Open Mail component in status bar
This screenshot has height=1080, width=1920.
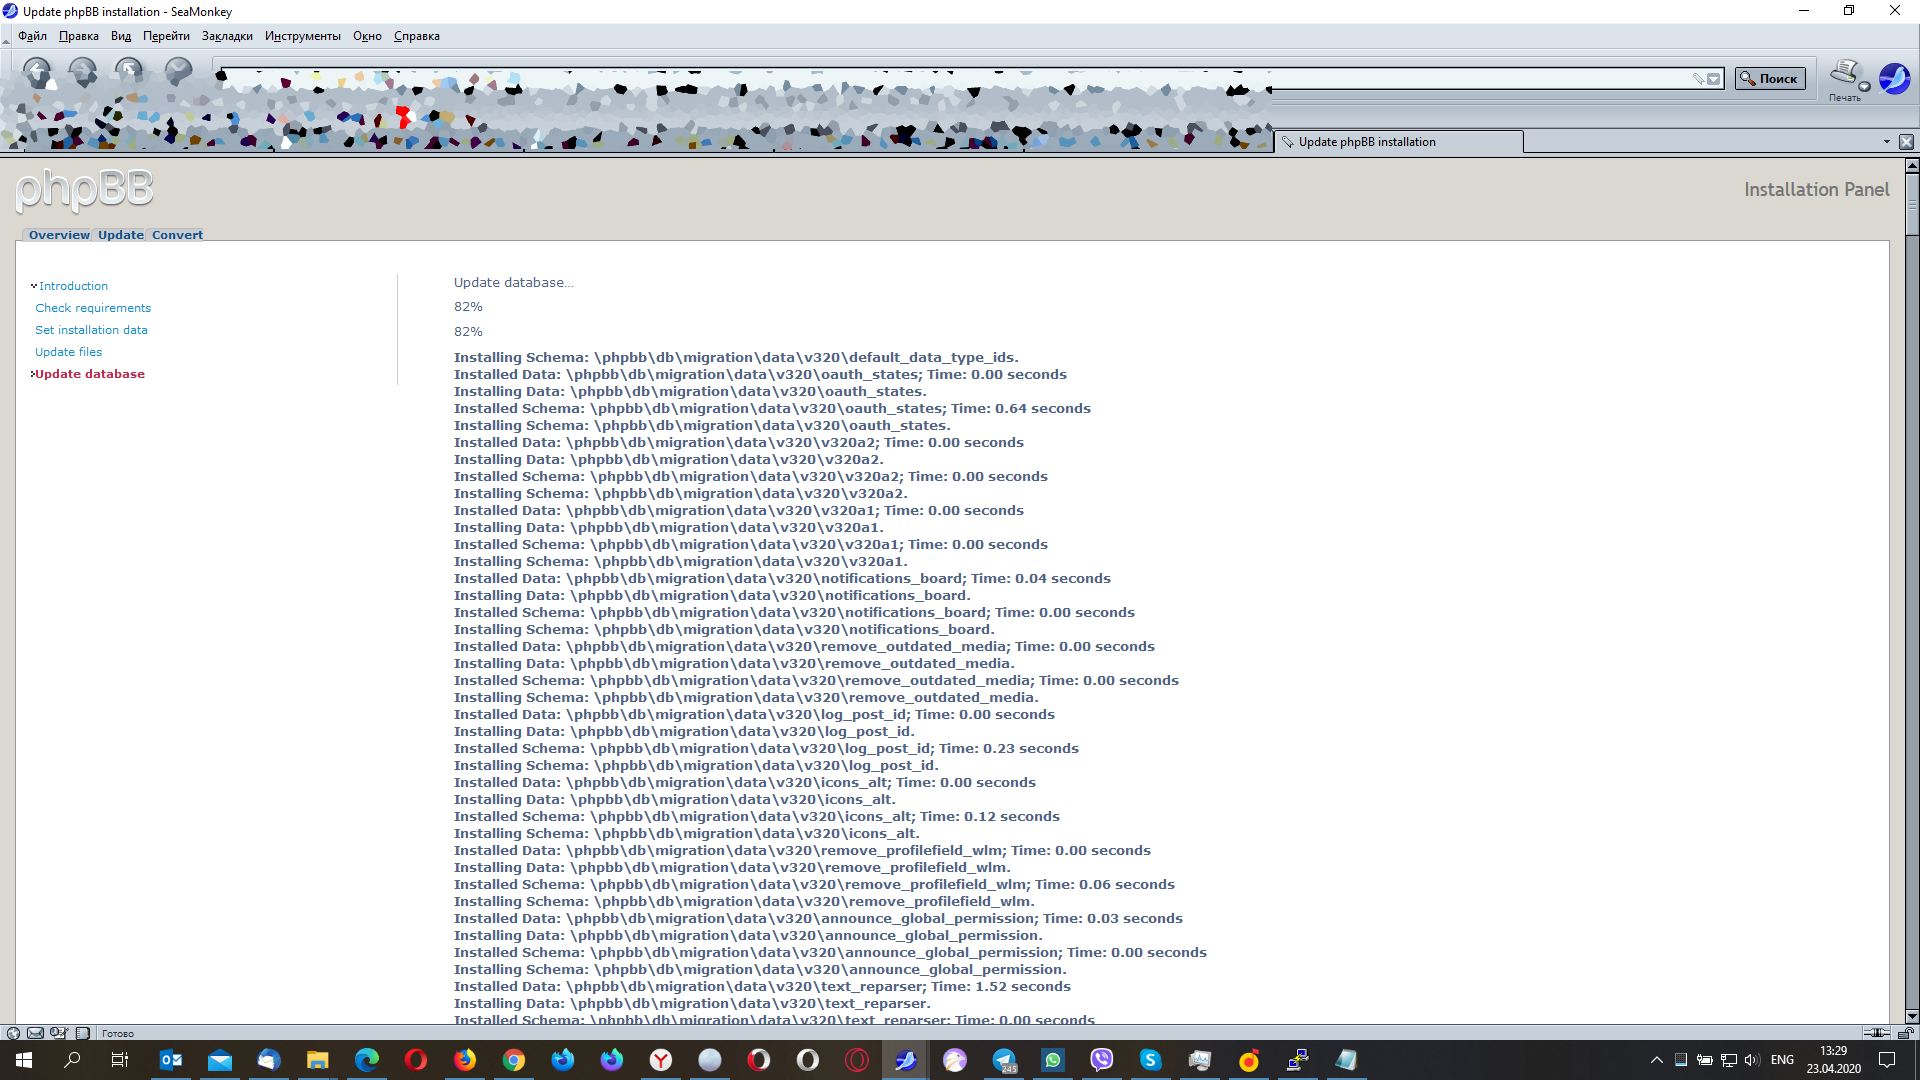pyautogui.click(x=35, y=1033)
